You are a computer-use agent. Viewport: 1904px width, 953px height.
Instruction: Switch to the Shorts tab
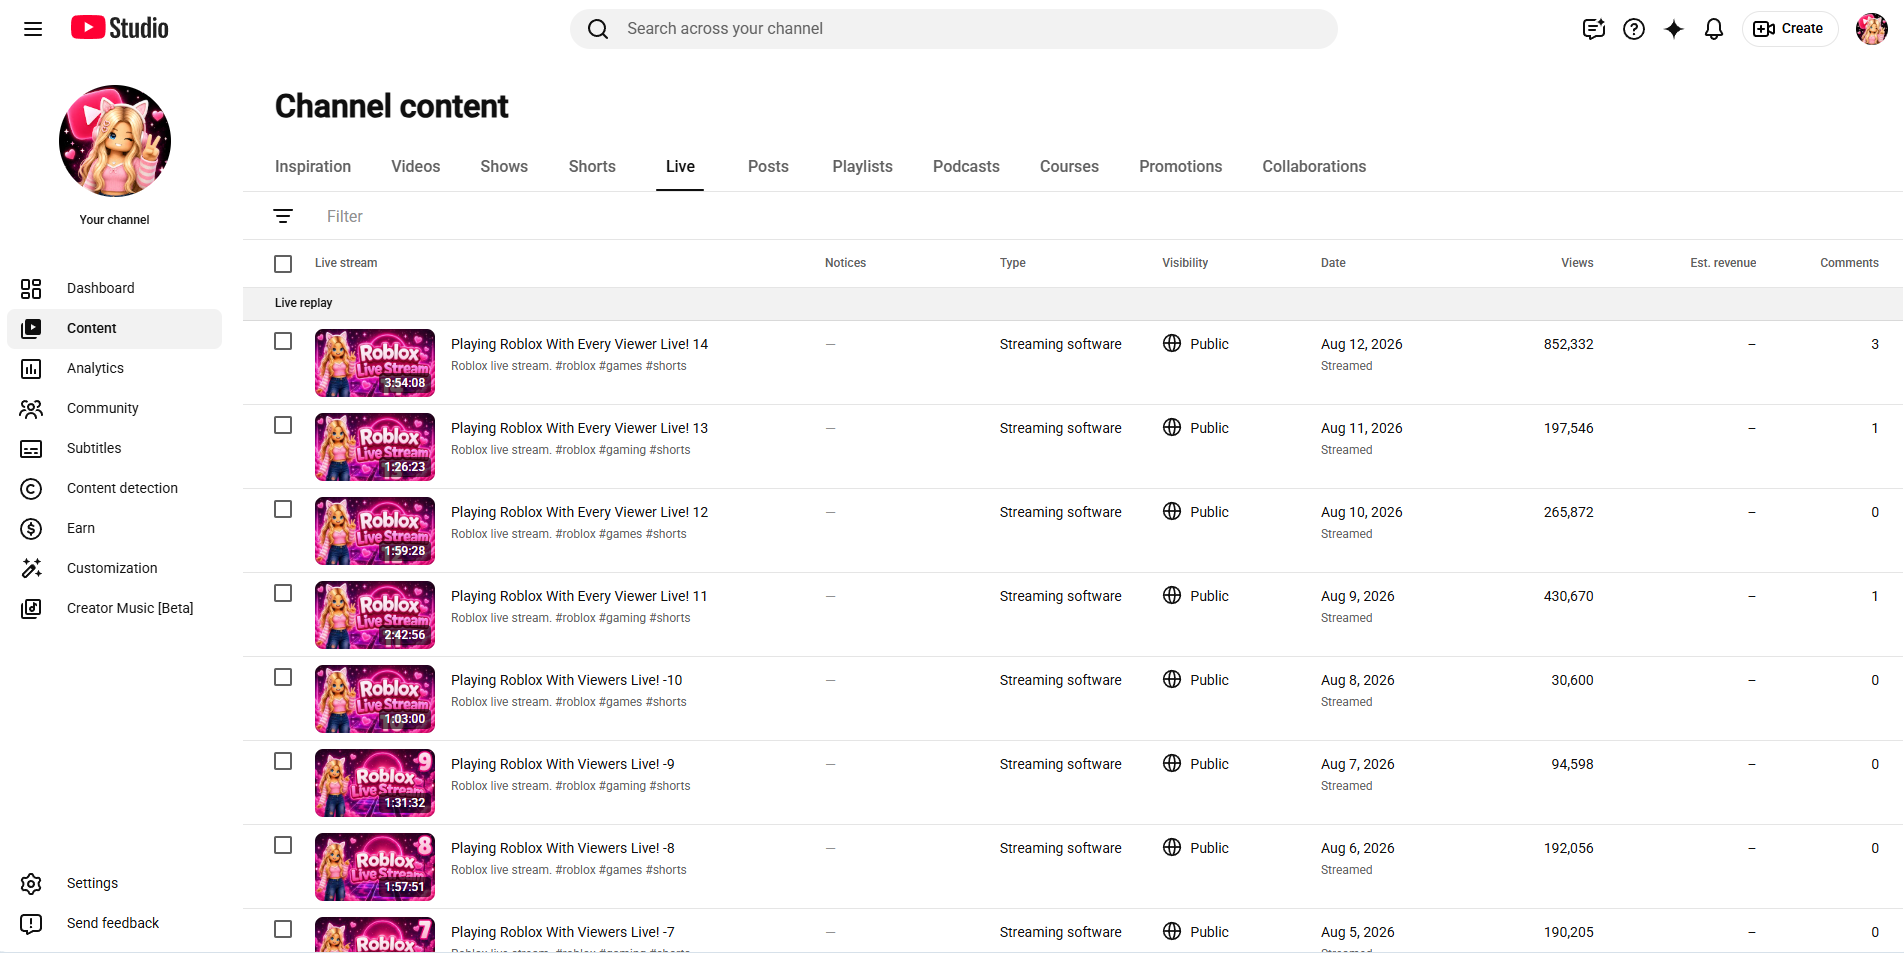coord(592,167)
